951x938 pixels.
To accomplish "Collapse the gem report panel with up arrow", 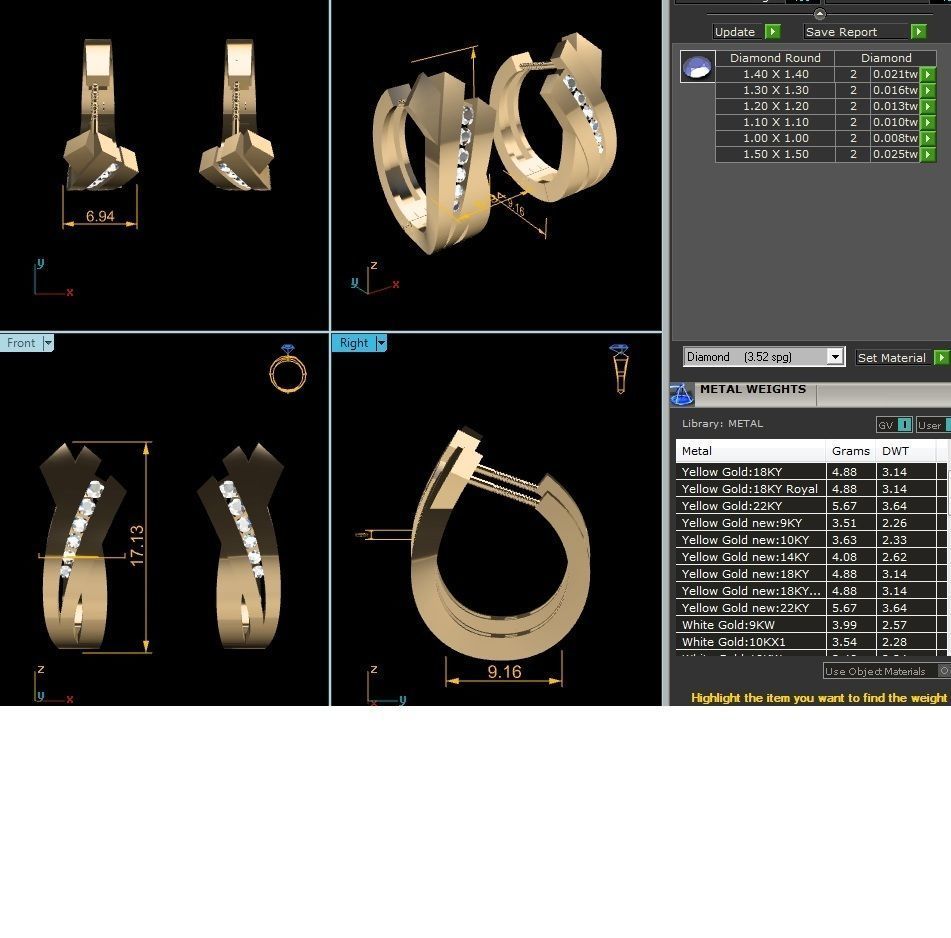I will tap(819, 13).
